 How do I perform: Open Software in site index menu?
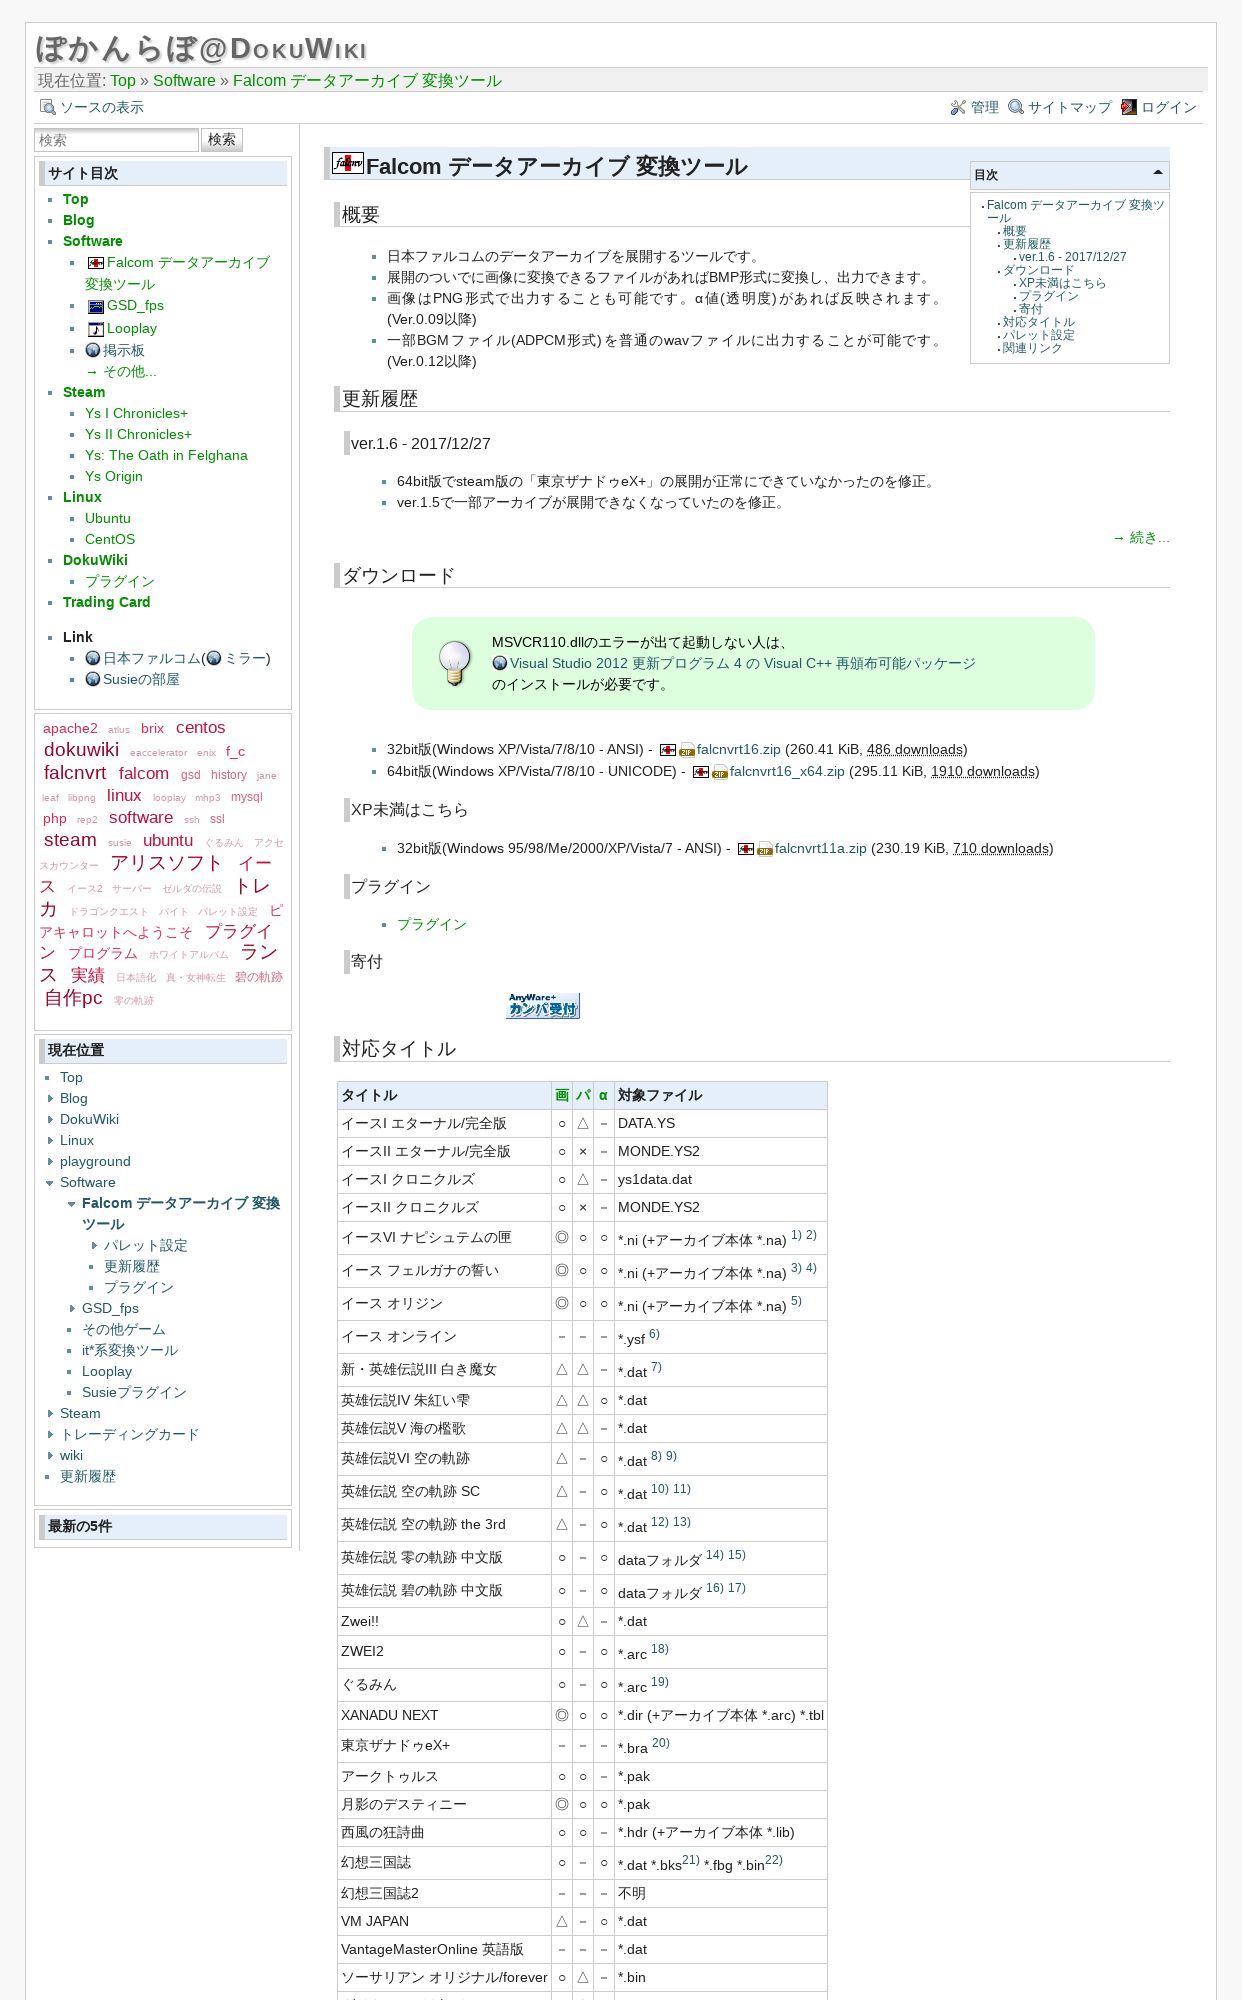(92, 241)
